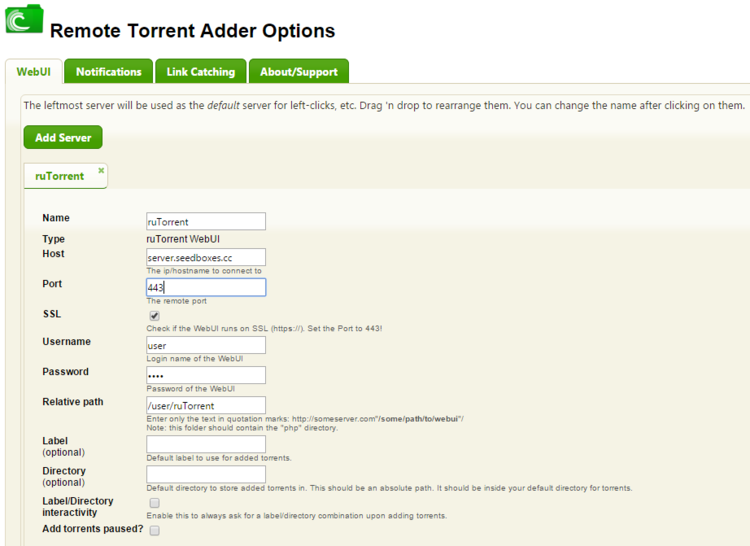
Task: Click the 'Default label to use for added torrents' text
Action: pos(219,458)
